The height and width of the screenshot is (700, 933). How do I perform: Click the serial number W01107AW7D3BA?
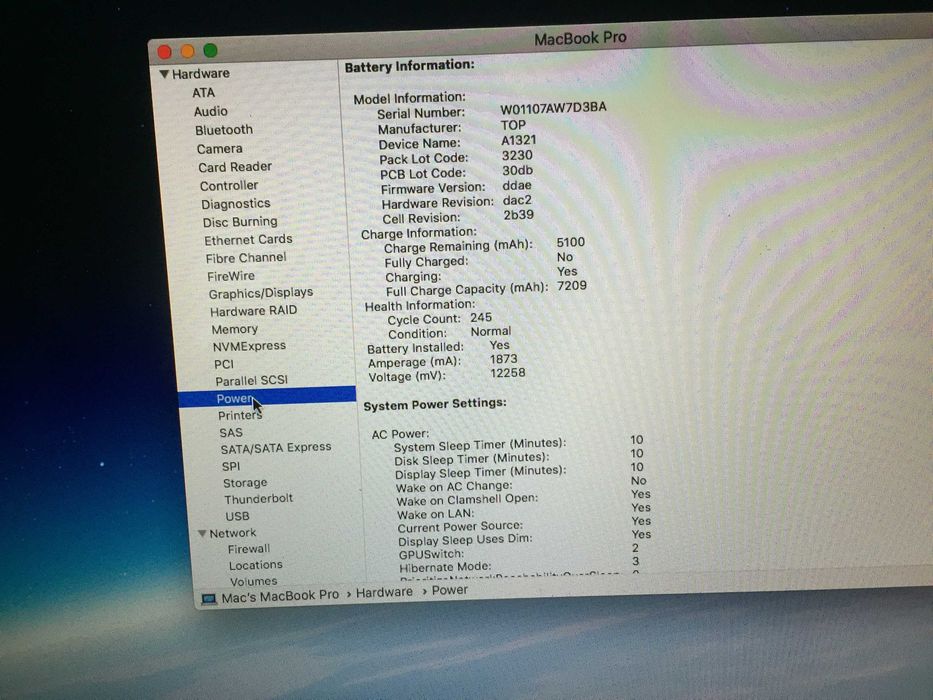pos(553,108)
